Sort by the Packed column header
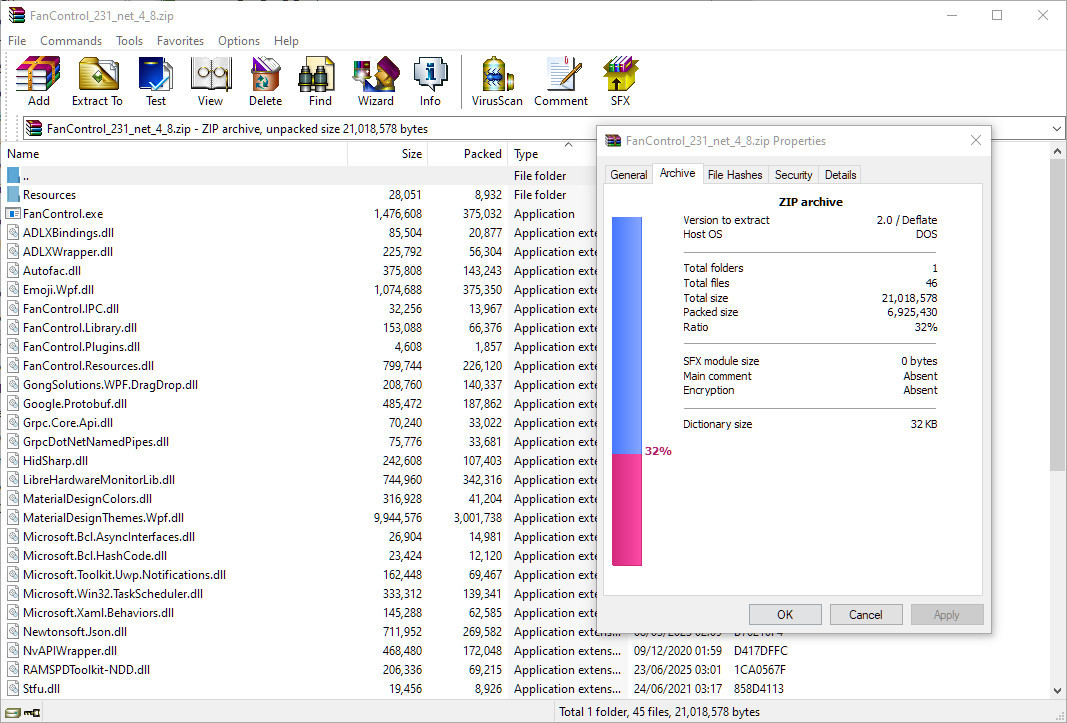The width and height of the screenshot is (1067, 723). [467, 154]
